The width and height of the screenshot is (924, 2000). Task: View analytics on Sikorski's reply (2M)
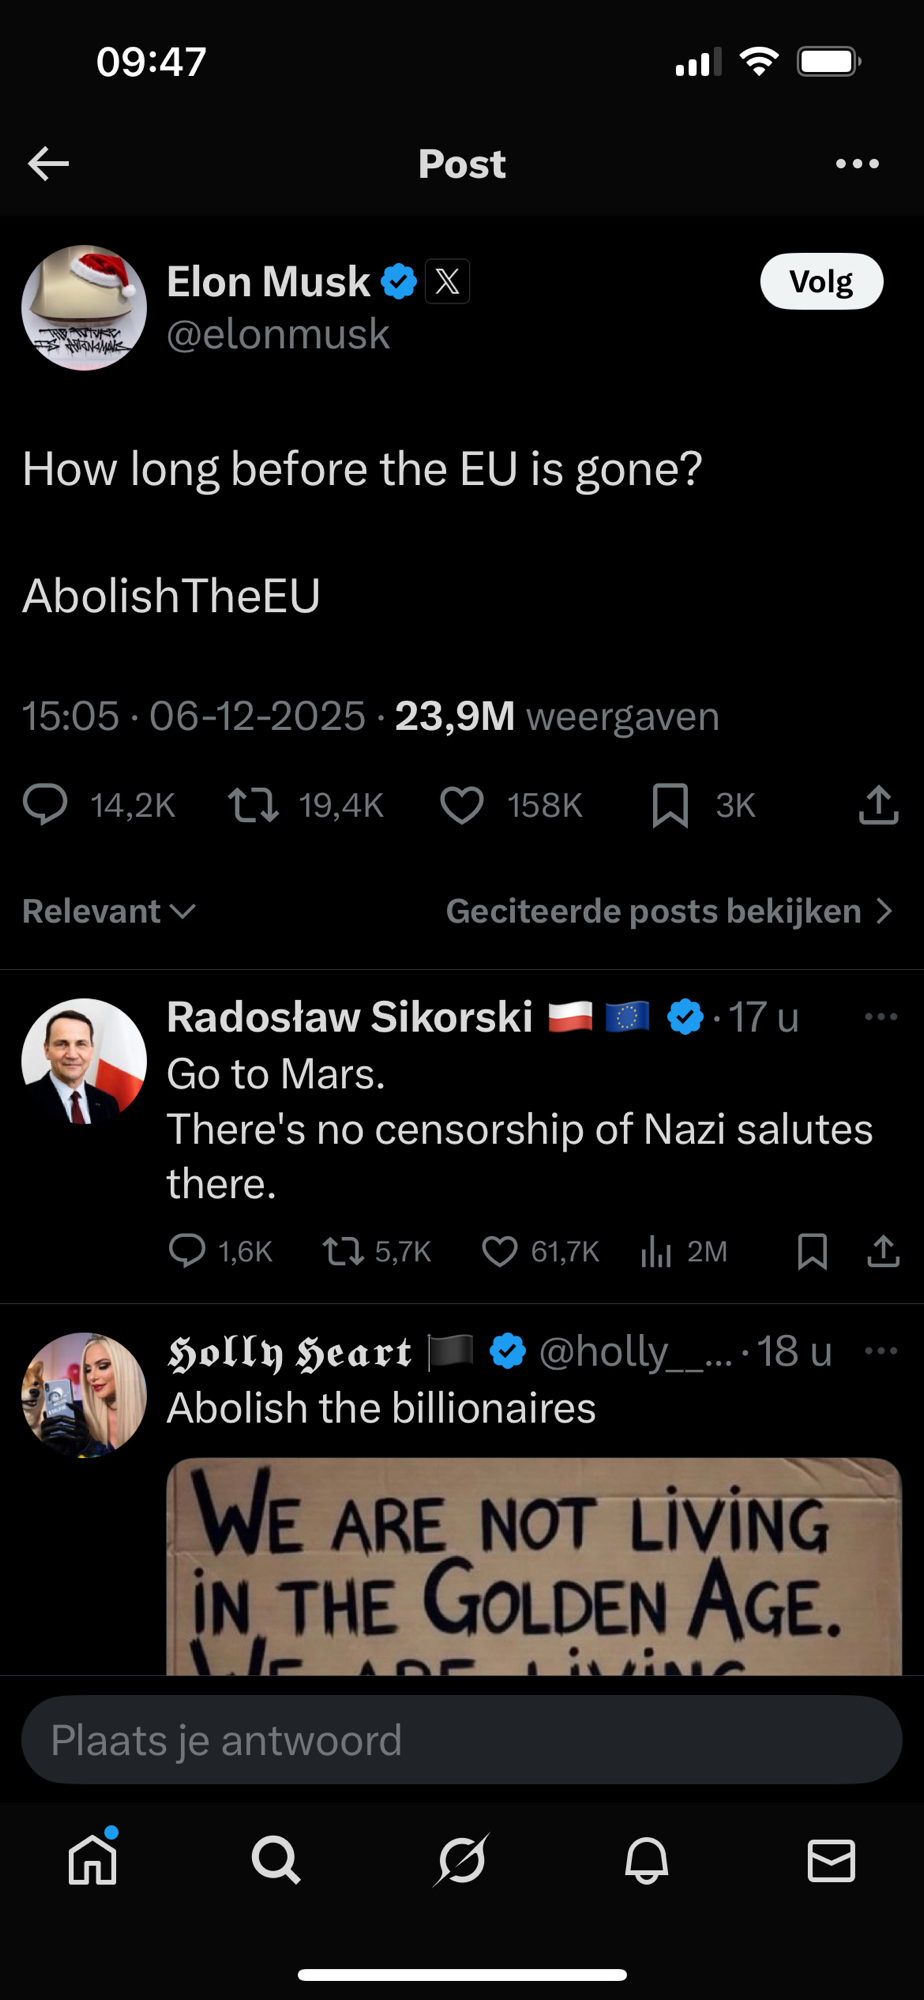(x=656, y=1251)
